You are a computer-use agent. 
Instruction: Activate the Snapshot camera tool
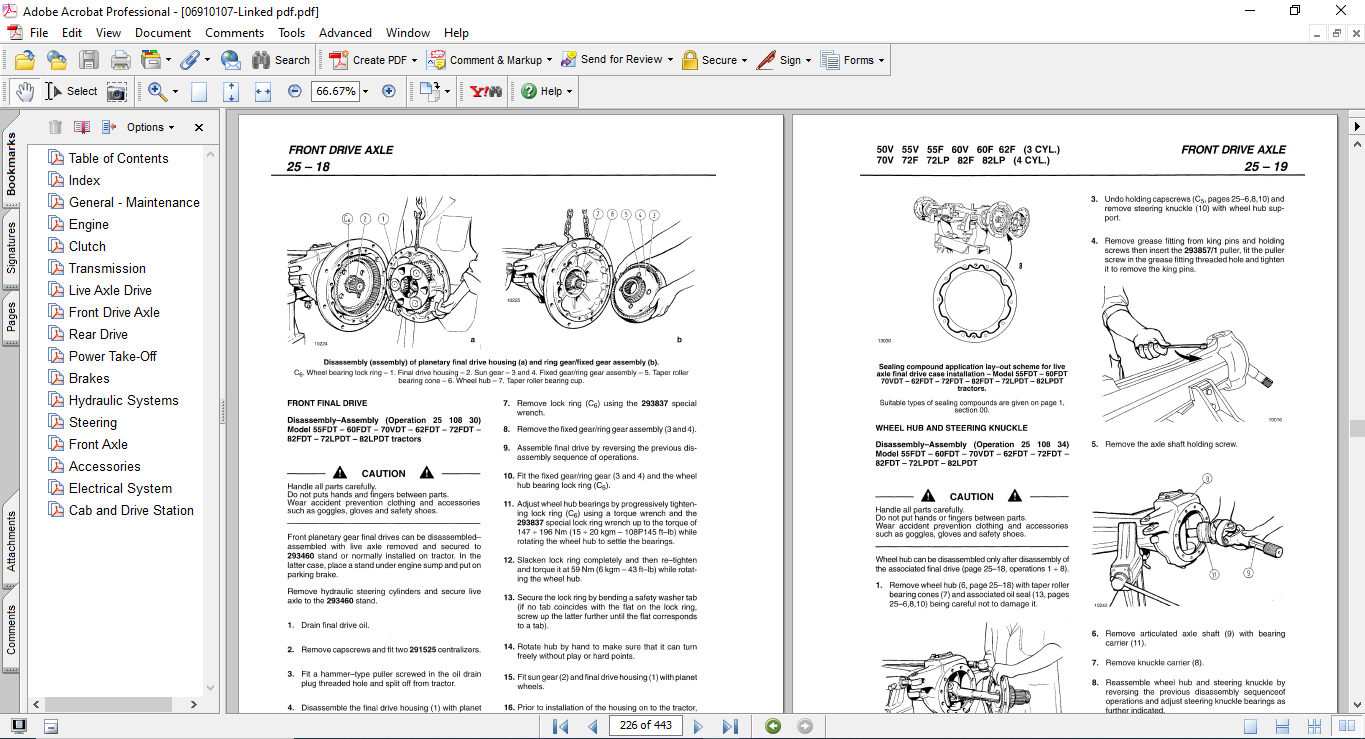(117, 91)
